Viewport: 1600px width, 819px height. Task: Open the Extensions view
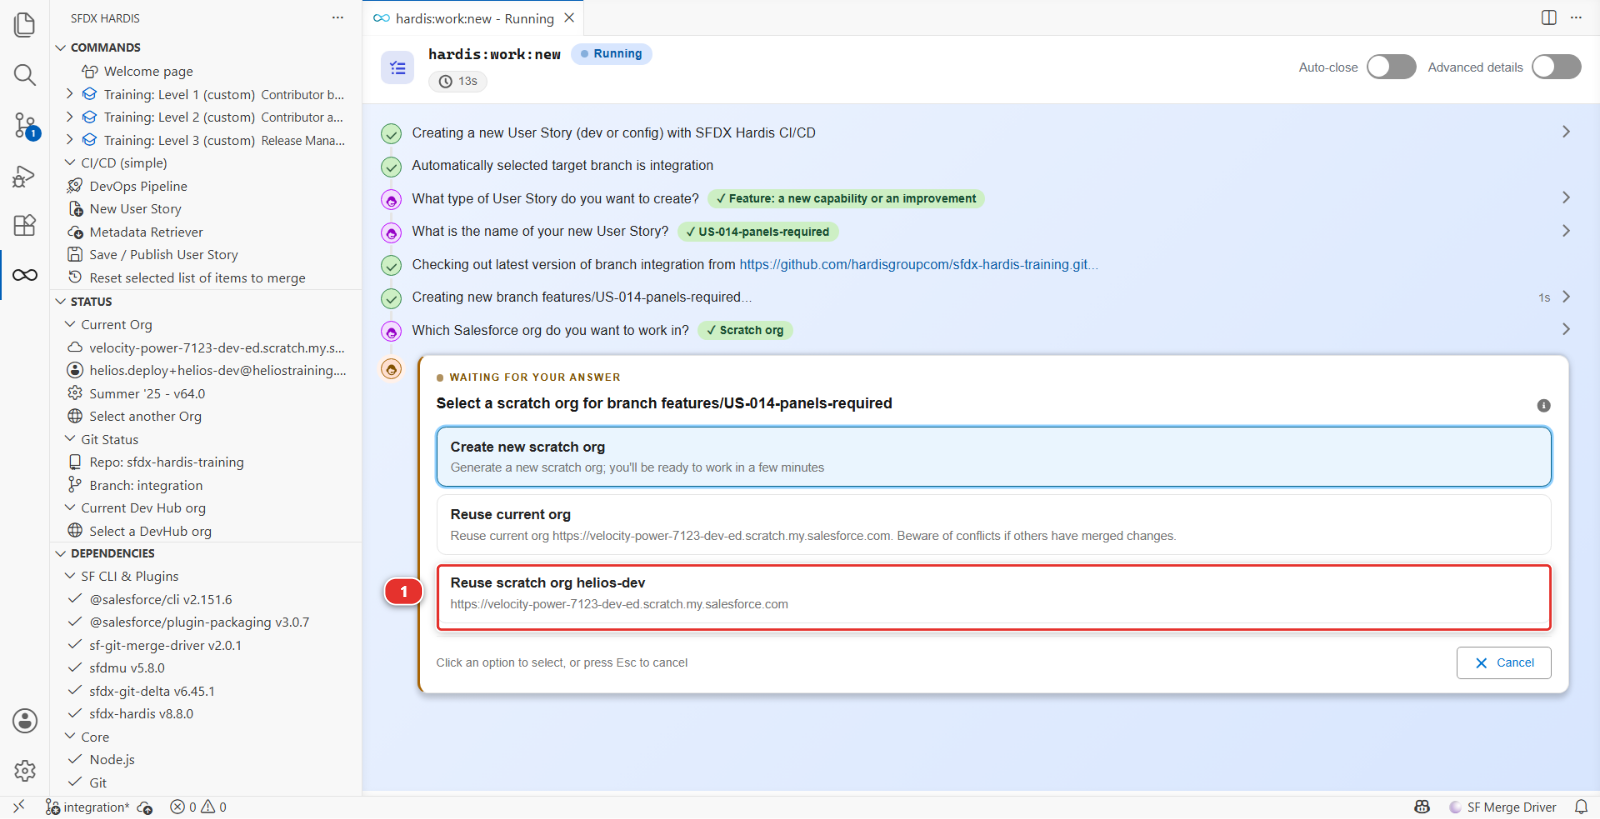tap(25, 225)
